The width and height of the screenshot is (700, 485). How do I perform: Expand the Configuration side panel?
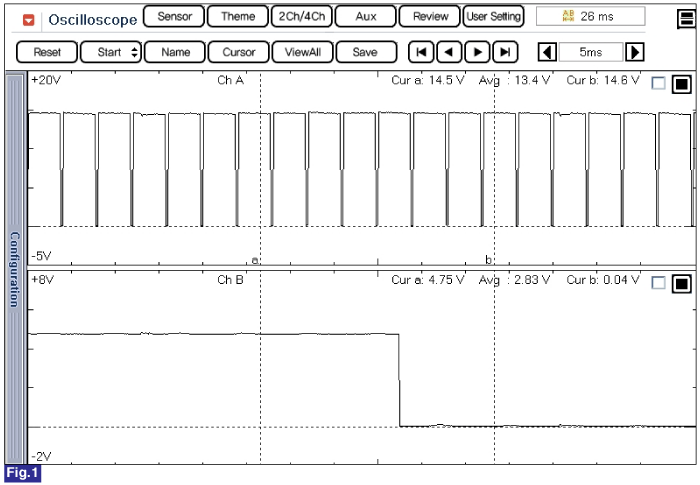click(15, 269)
